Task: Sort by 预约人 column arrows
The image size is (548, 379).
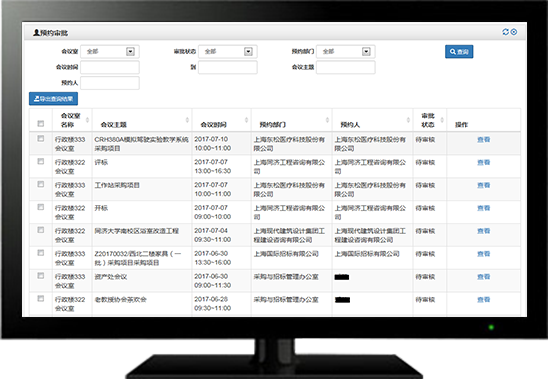Action: (408, 120)
